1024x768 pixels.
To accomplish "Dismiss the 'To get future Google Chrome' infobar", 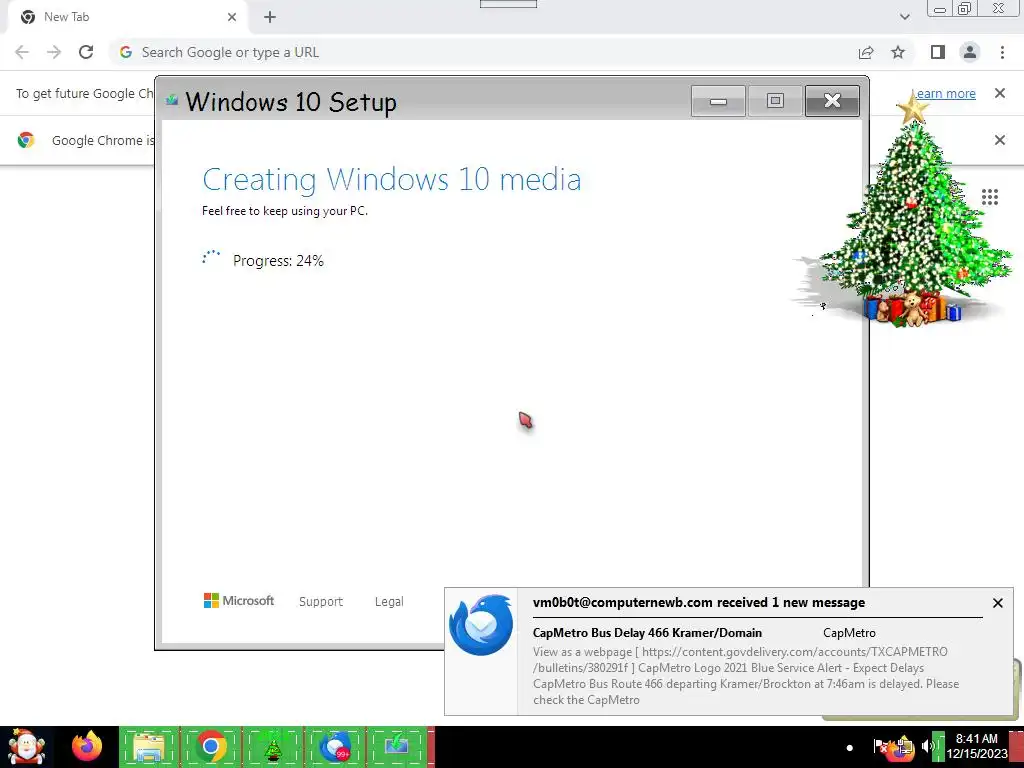I will point(999,93).
